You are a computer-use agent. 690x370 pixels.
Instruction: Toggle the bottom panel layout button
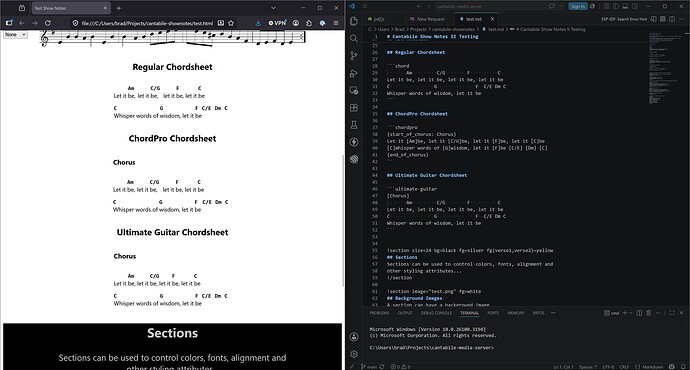625,6
